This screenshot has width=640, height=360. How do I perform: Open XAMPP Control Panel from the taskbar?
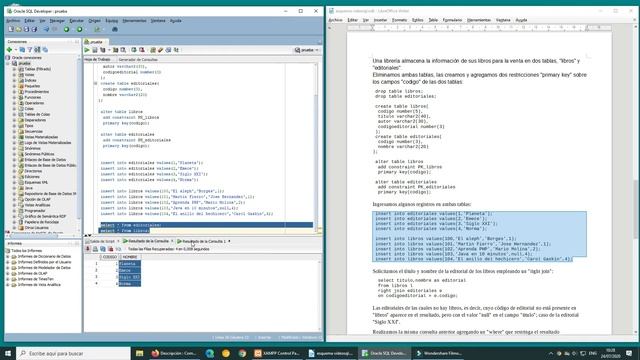(x=277, y=353)
